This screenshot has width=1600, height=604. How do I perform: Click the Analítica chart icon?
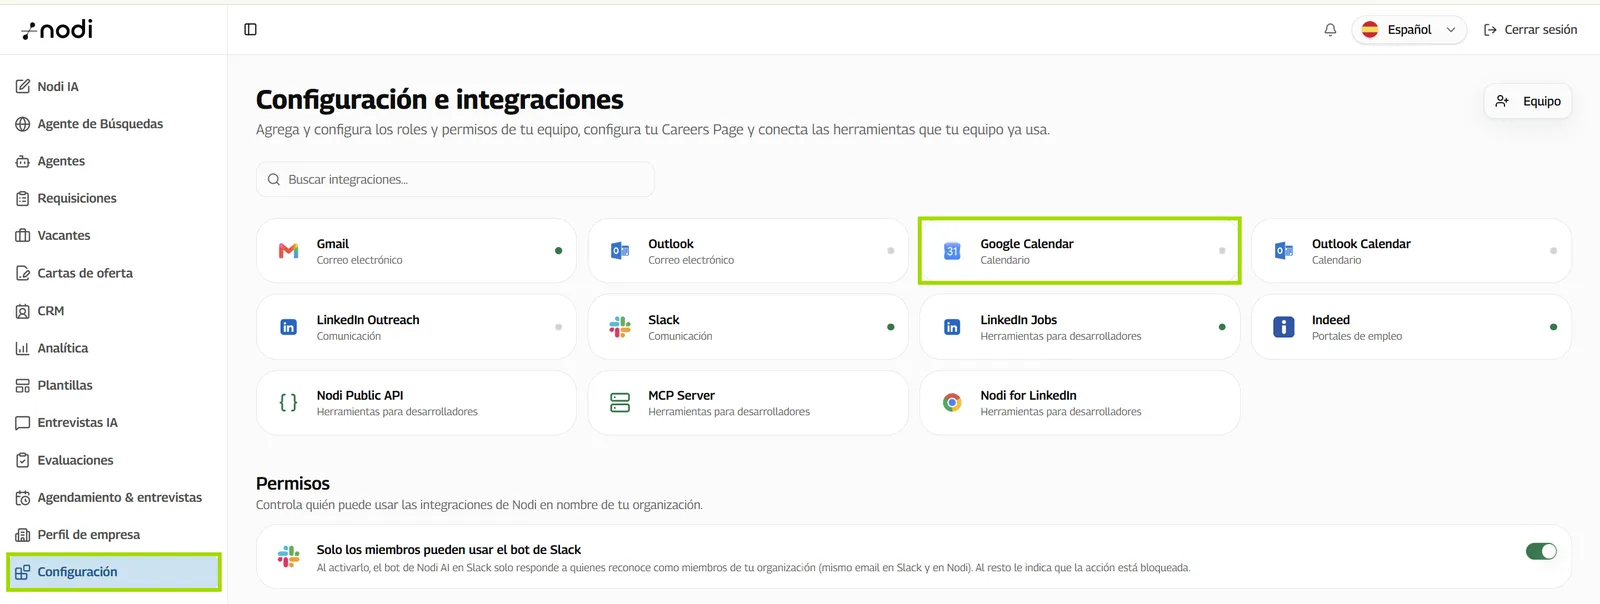23,348
